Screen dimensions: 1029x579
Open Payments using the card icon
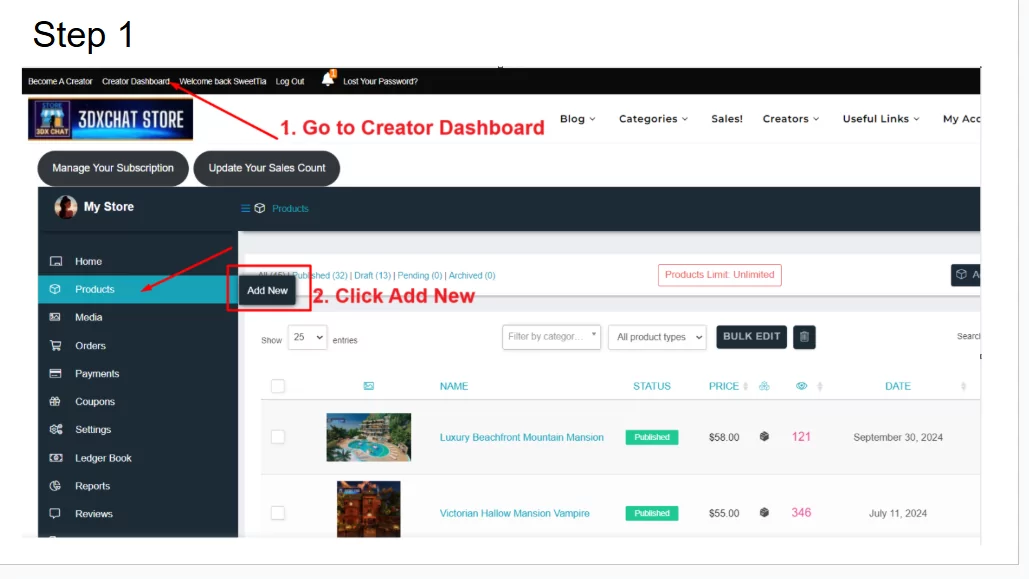(x=57, y=373)
